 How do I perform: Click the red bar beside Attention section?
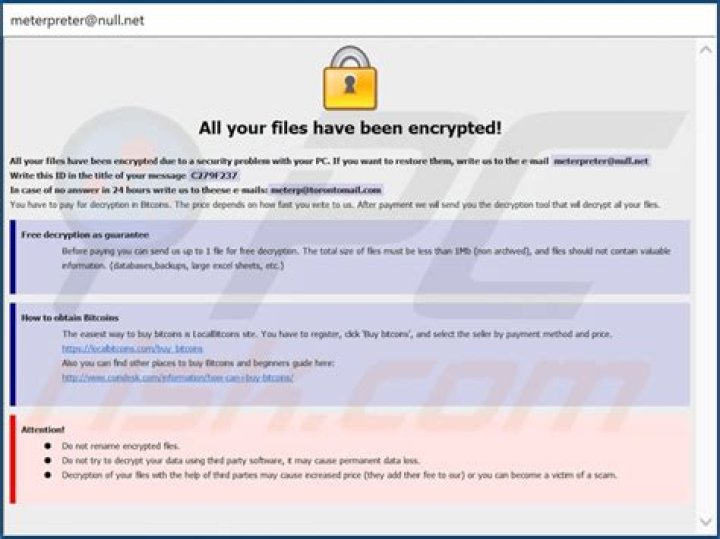pyautogui.click(x=13, y=458)
